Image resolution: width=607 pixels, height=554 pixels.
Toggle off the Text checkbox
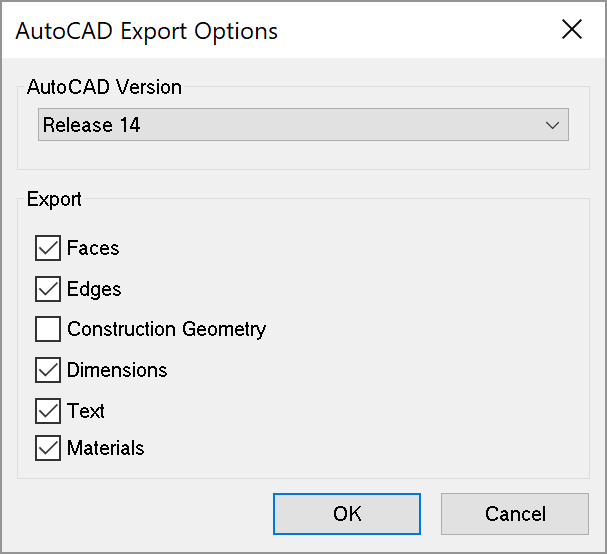48,411
